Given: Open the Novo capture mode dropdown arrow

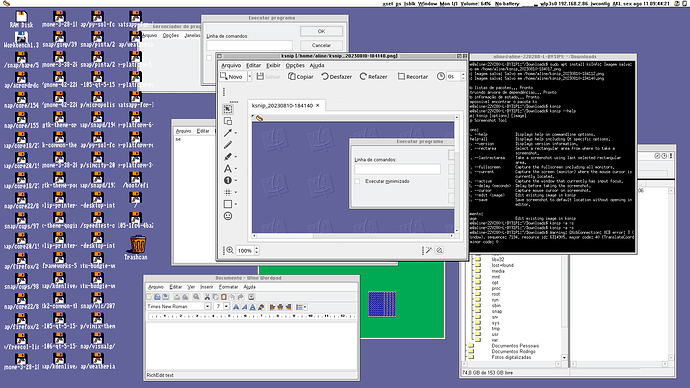Looking at the screenshot, I should point(250,77).
